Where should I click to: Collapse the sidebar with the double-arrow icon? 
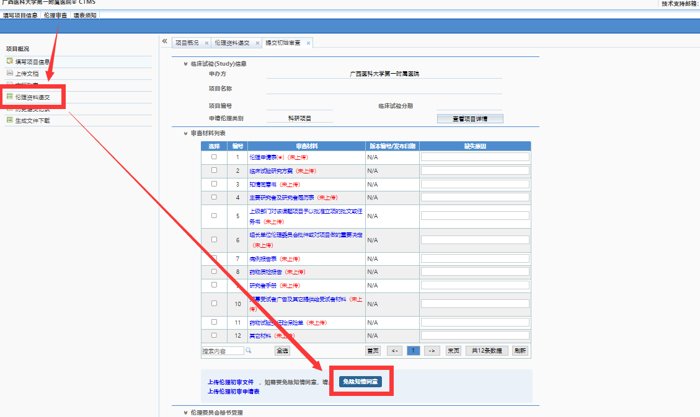point(164,42)
